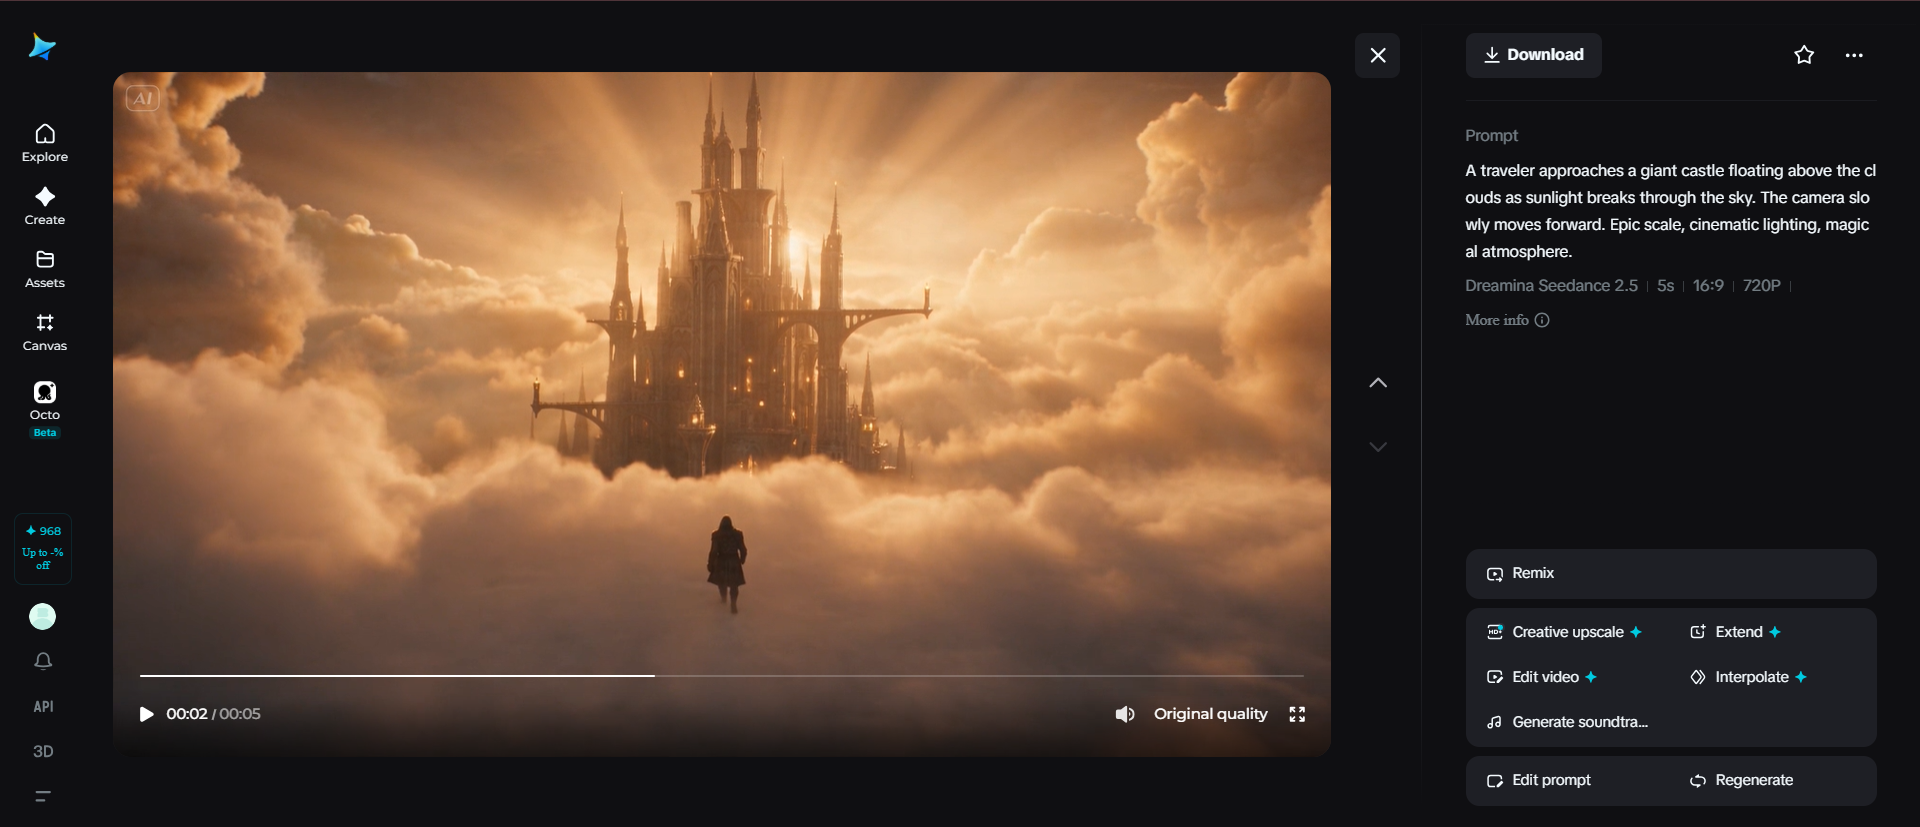The width and height of the screenshot is (1920, 827).
Task: Open the Original quality dropdown
Action: click(1210, 714)
